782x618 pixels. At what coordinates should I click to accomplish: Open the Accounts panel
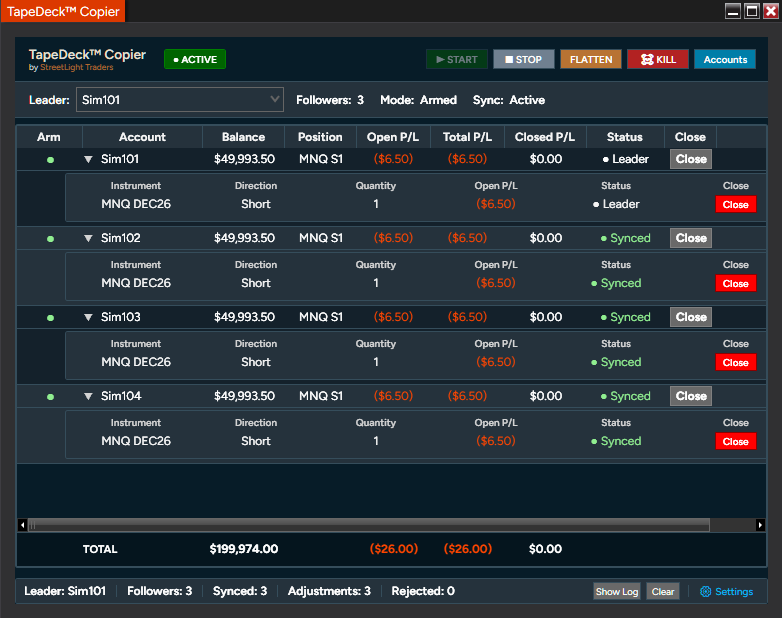pyautogui.click(x=725, y=59)
